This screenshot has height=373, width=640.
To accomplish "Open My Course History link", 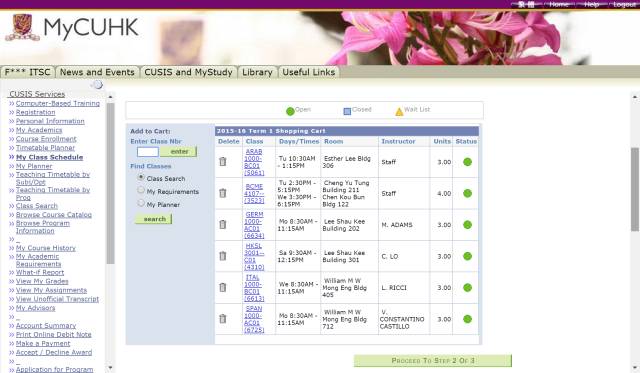I will pyautogui.click(x=46, y=248).
